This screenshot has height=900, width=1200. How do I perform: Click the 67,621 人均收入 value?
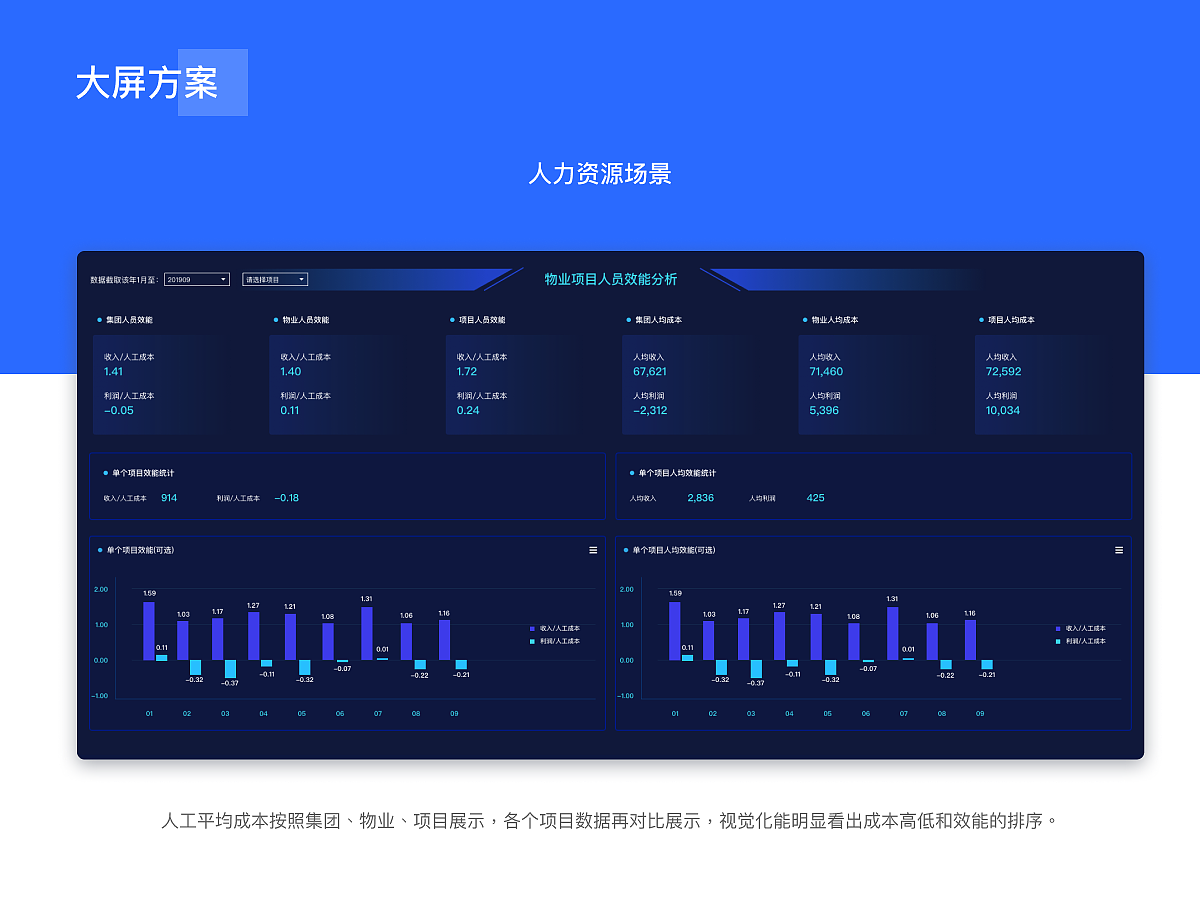pyautogui.click(x=650, y=372)
